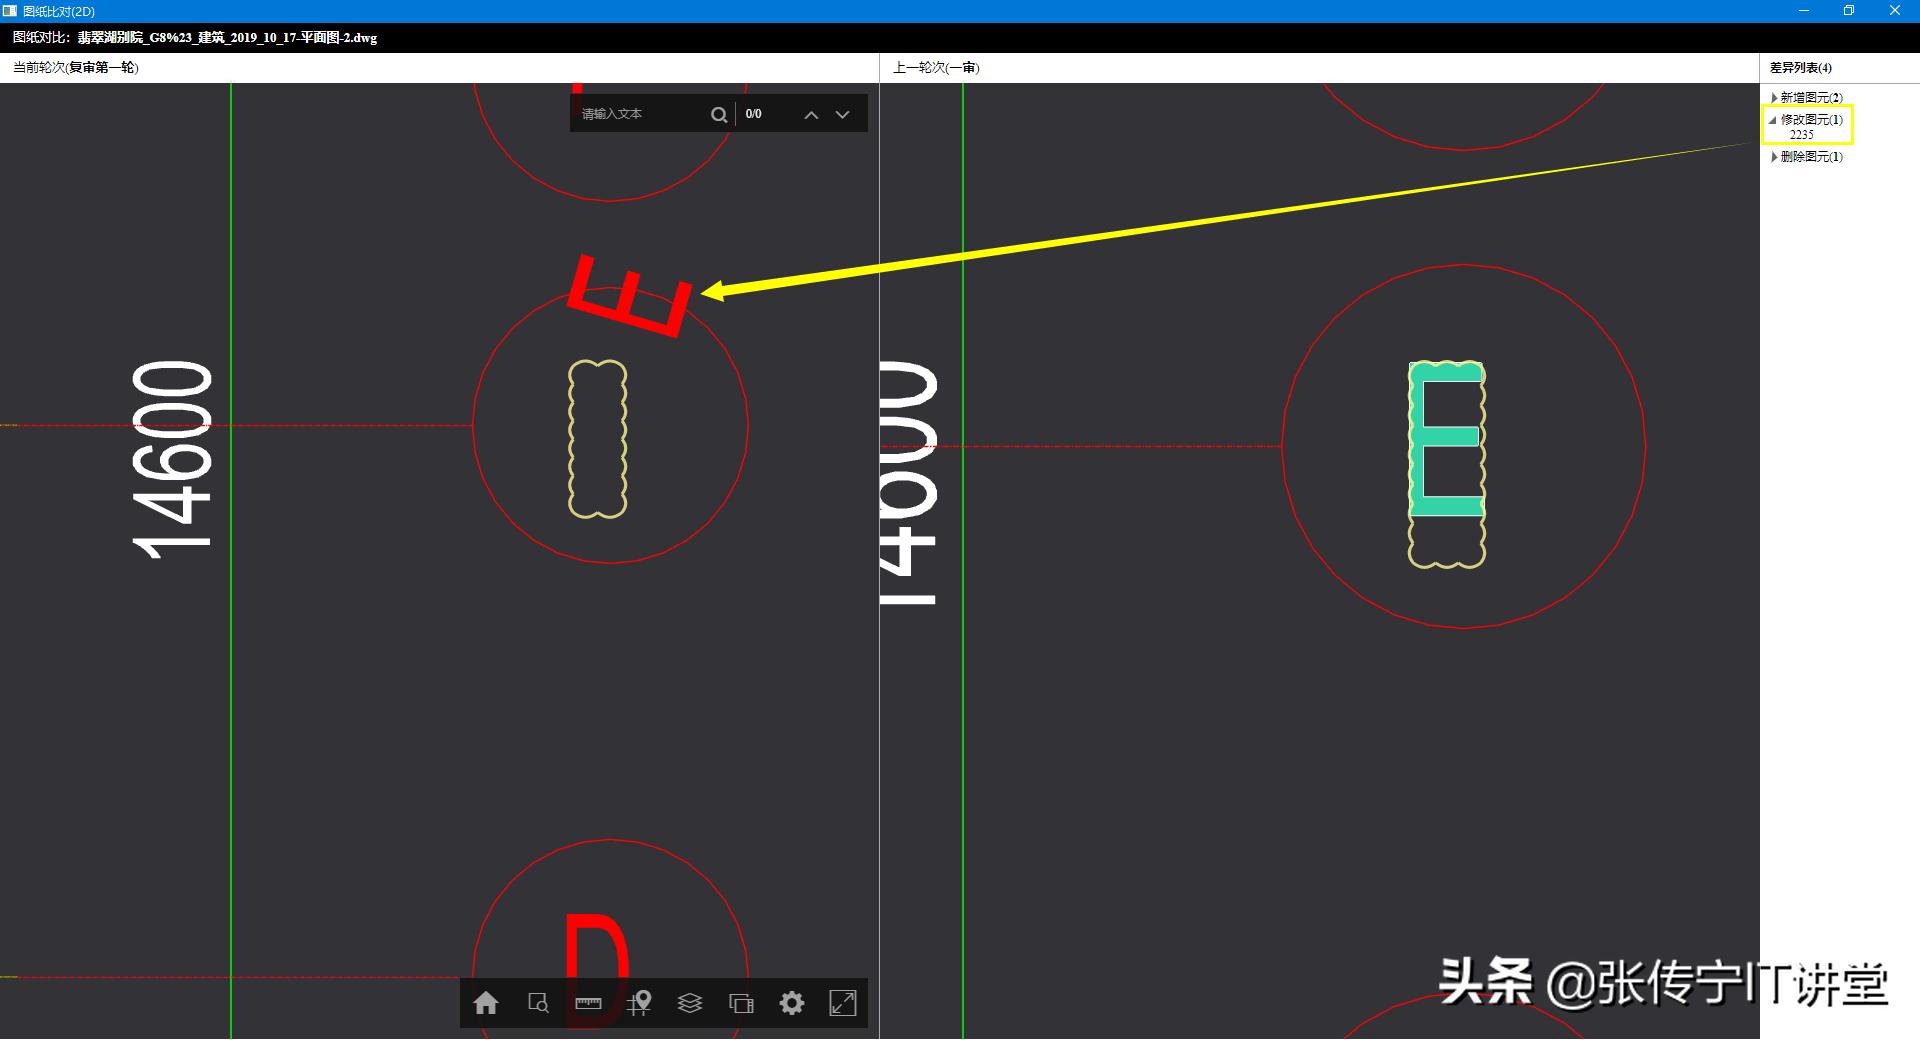Select the Home view icon

pyautogui.click(x=487, y=1003)
